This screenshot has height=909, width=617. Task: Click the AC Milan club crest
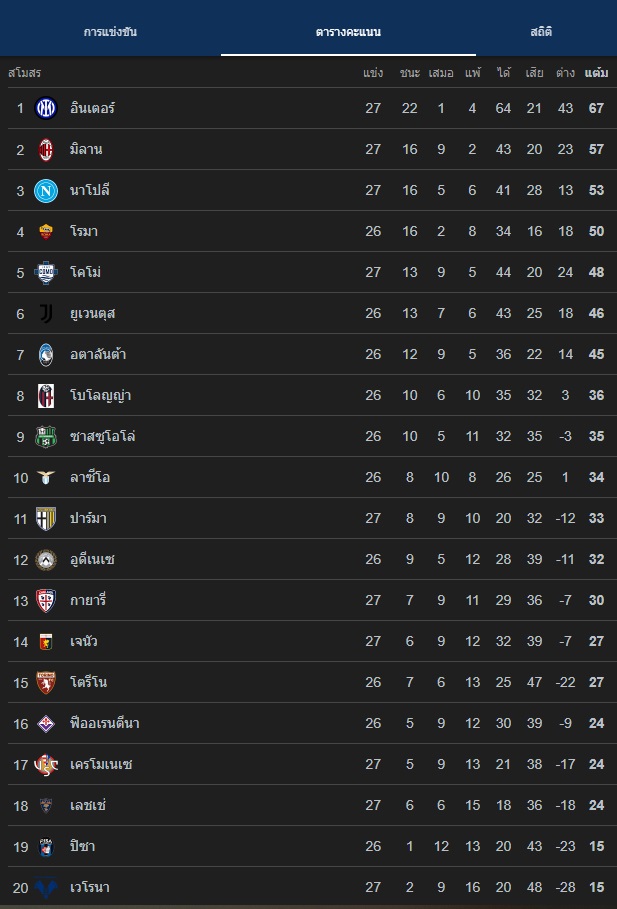(46, 149)
